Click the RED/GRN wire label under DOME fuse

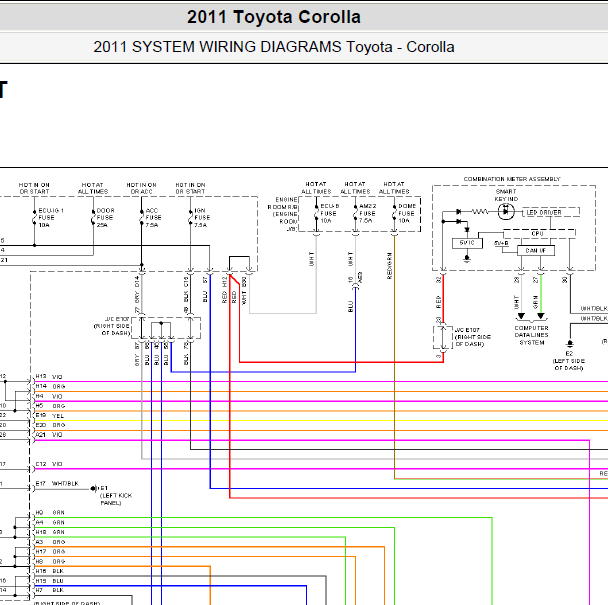[390, 266]
